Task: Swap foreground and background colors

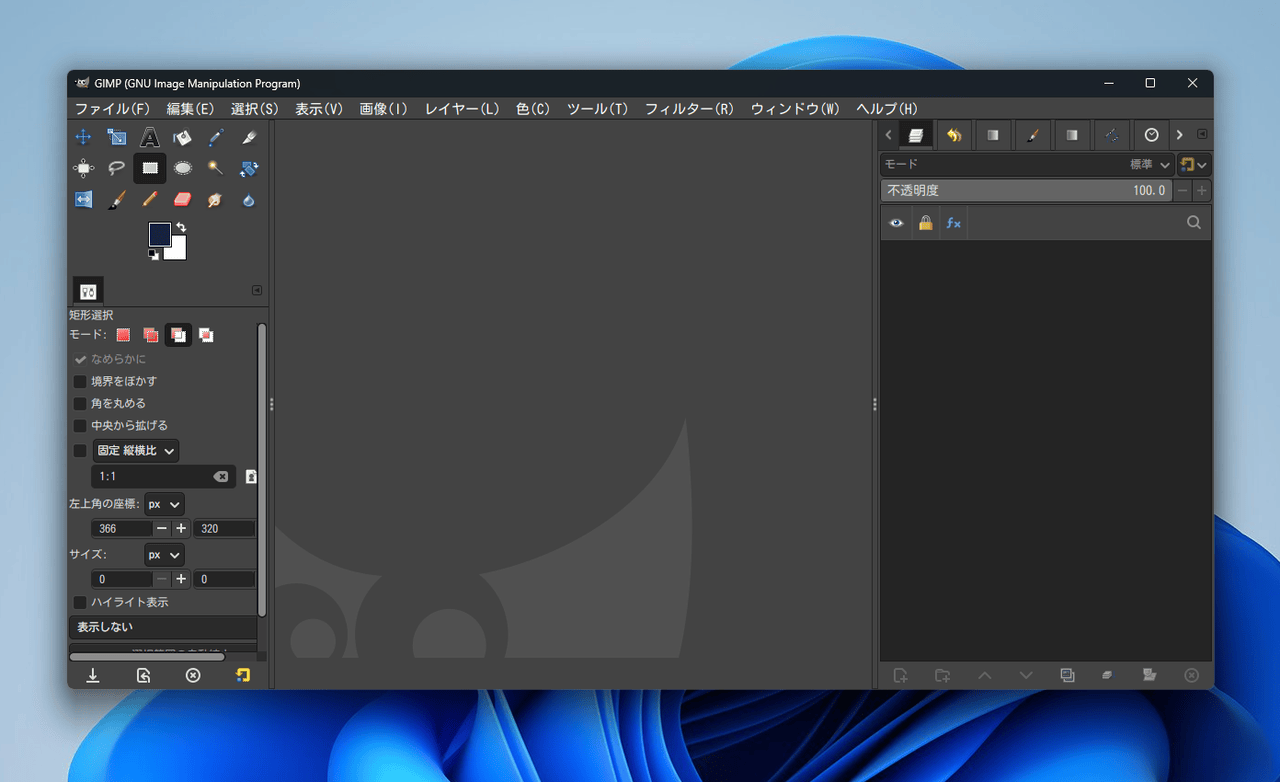Action: point(181,227)
